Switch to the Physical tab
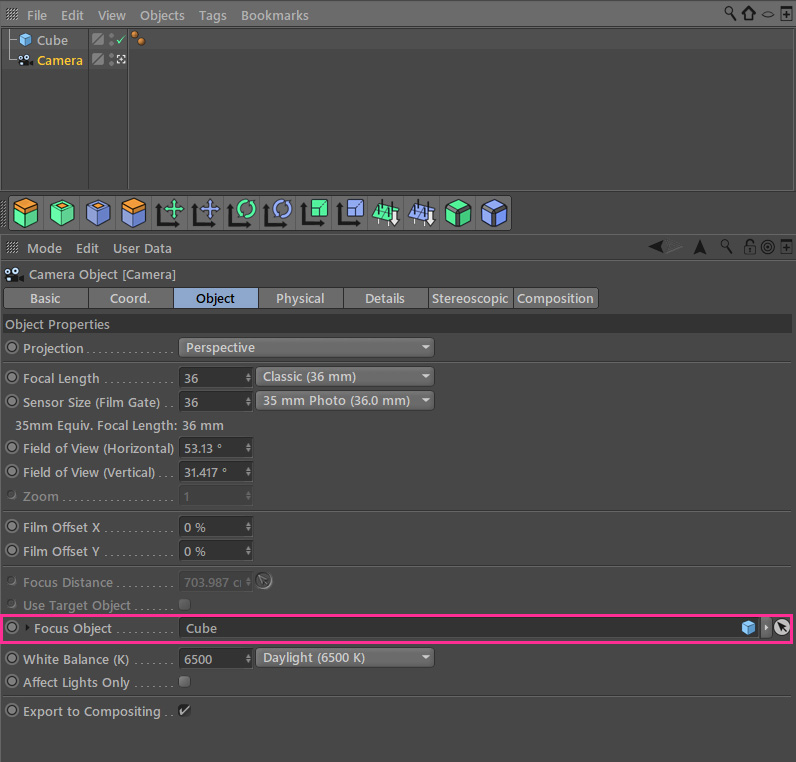Image resolution: width=796 pixels, height=762 pixels. 301,299
